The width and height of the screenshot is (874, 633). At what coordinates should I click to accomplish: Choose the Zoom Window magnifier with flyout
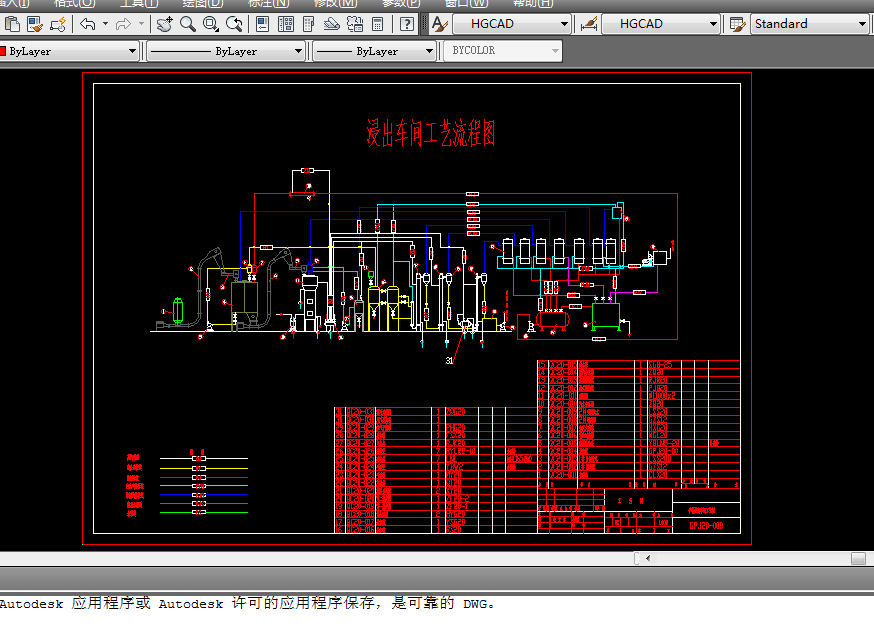coord(211,24)
